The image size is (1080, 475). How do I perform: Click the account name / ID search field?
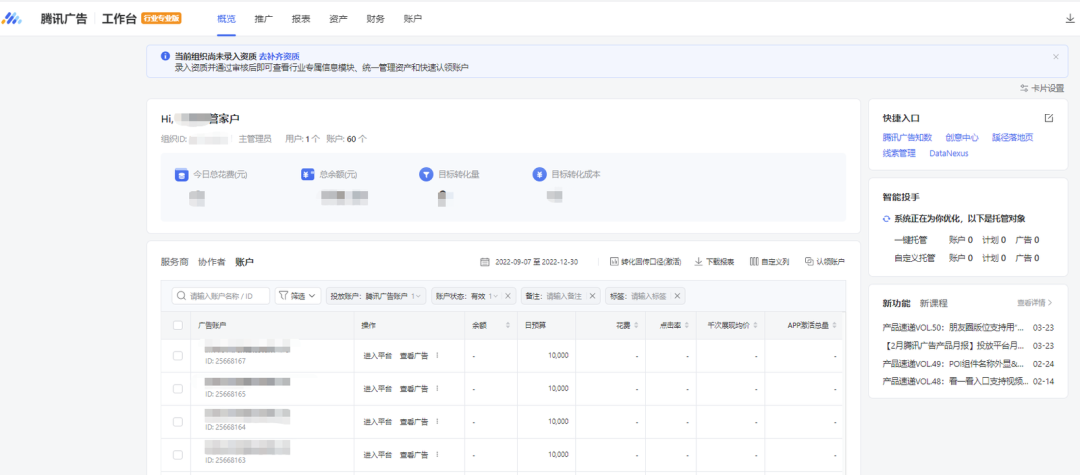point(227,296)
